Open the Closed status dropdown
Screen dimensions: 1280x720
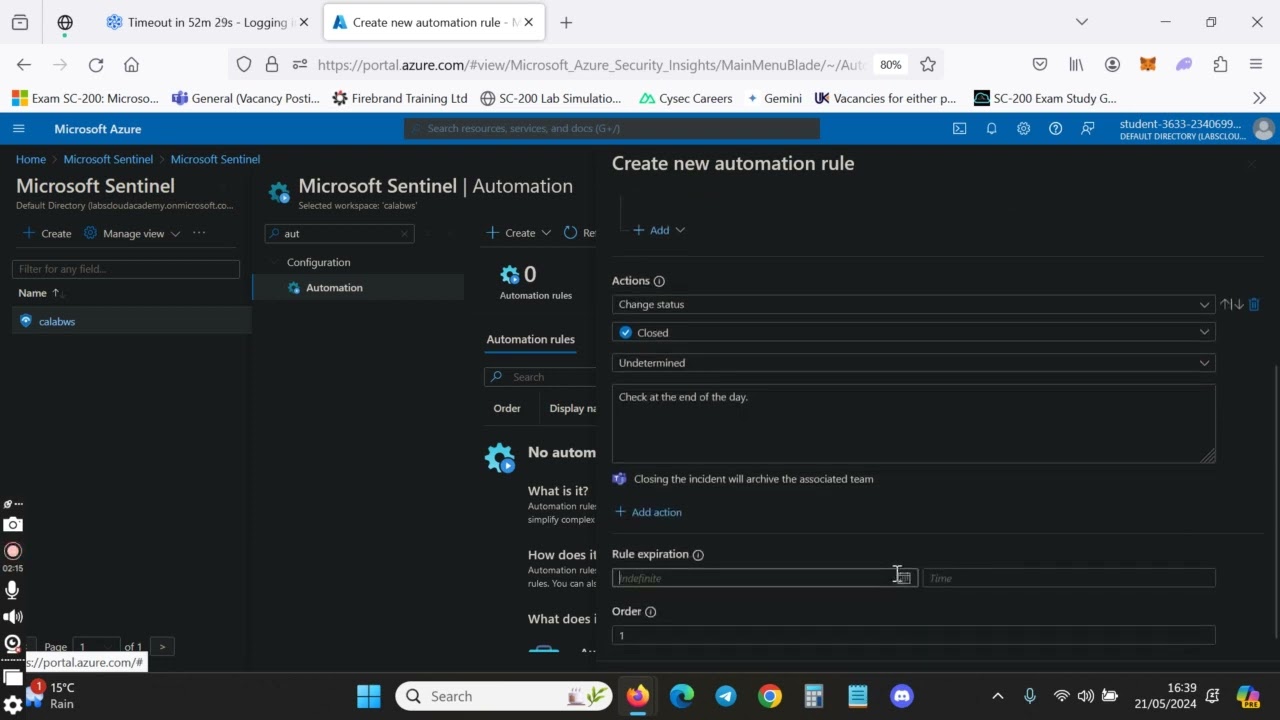pos(913,332)
